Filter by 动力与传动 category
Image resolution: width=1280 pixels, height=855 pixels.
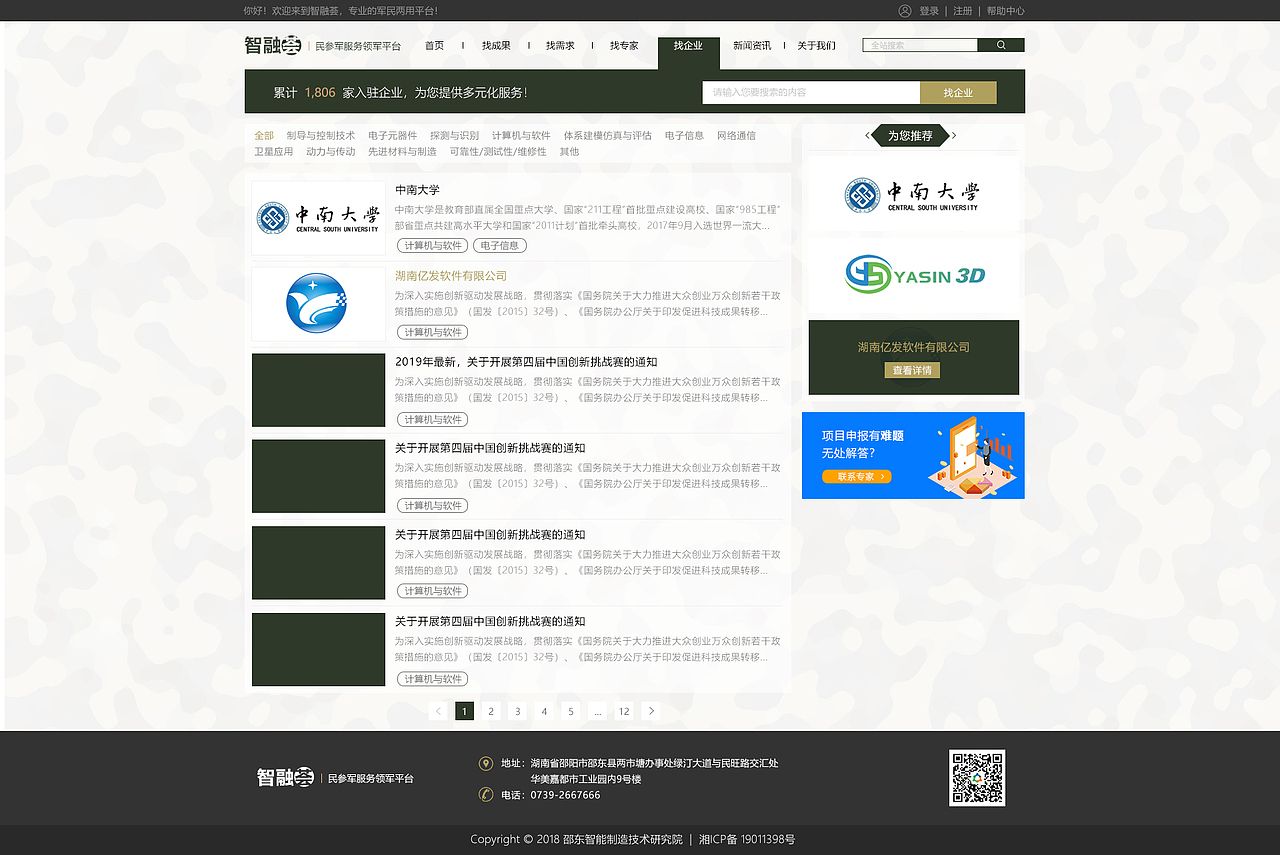point(331,152)
